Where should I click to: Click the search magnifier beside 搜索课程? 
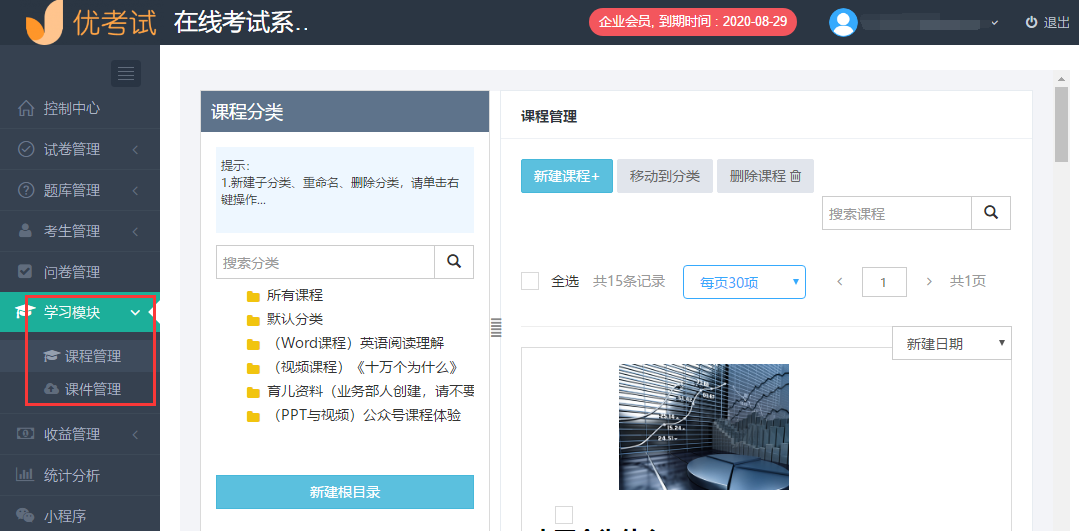[991, 213]
